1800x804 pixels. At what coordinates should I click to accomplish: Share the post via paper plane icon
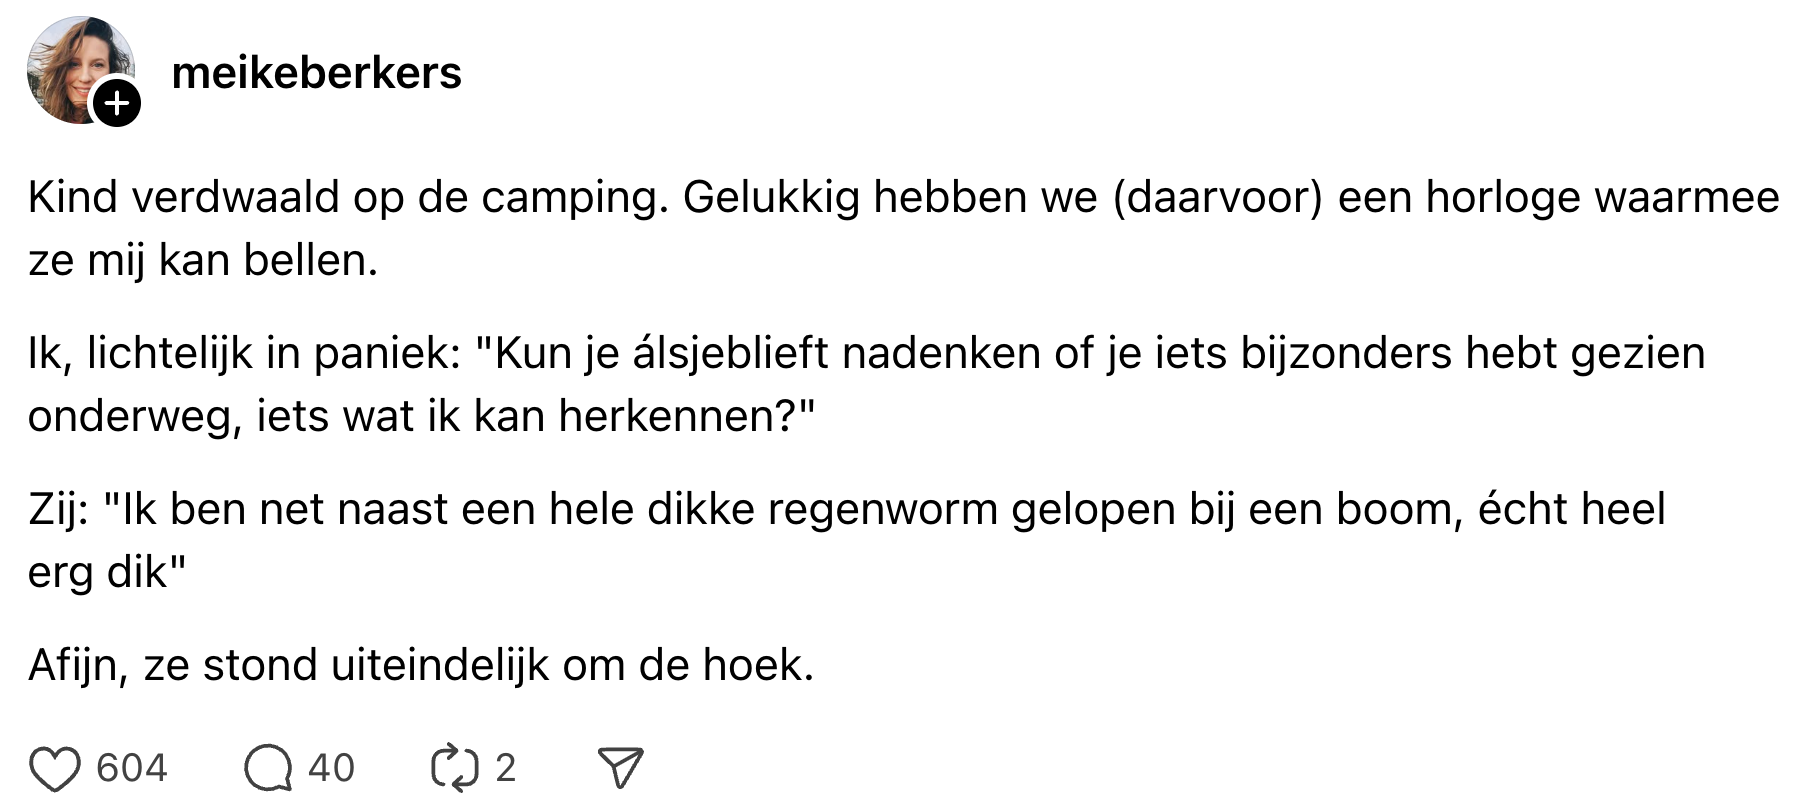coord(620,768)
